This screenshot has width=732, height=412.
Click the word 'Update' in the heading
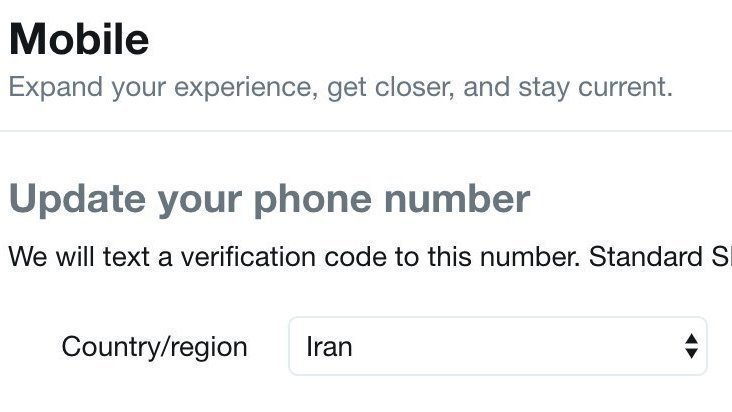coord(76,199)
